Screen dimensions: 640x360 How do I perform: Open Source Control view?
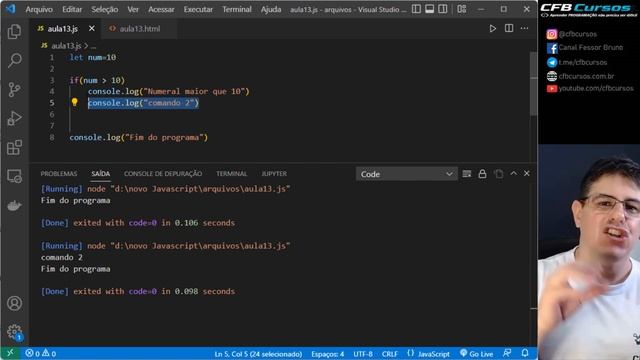[14, 89]
